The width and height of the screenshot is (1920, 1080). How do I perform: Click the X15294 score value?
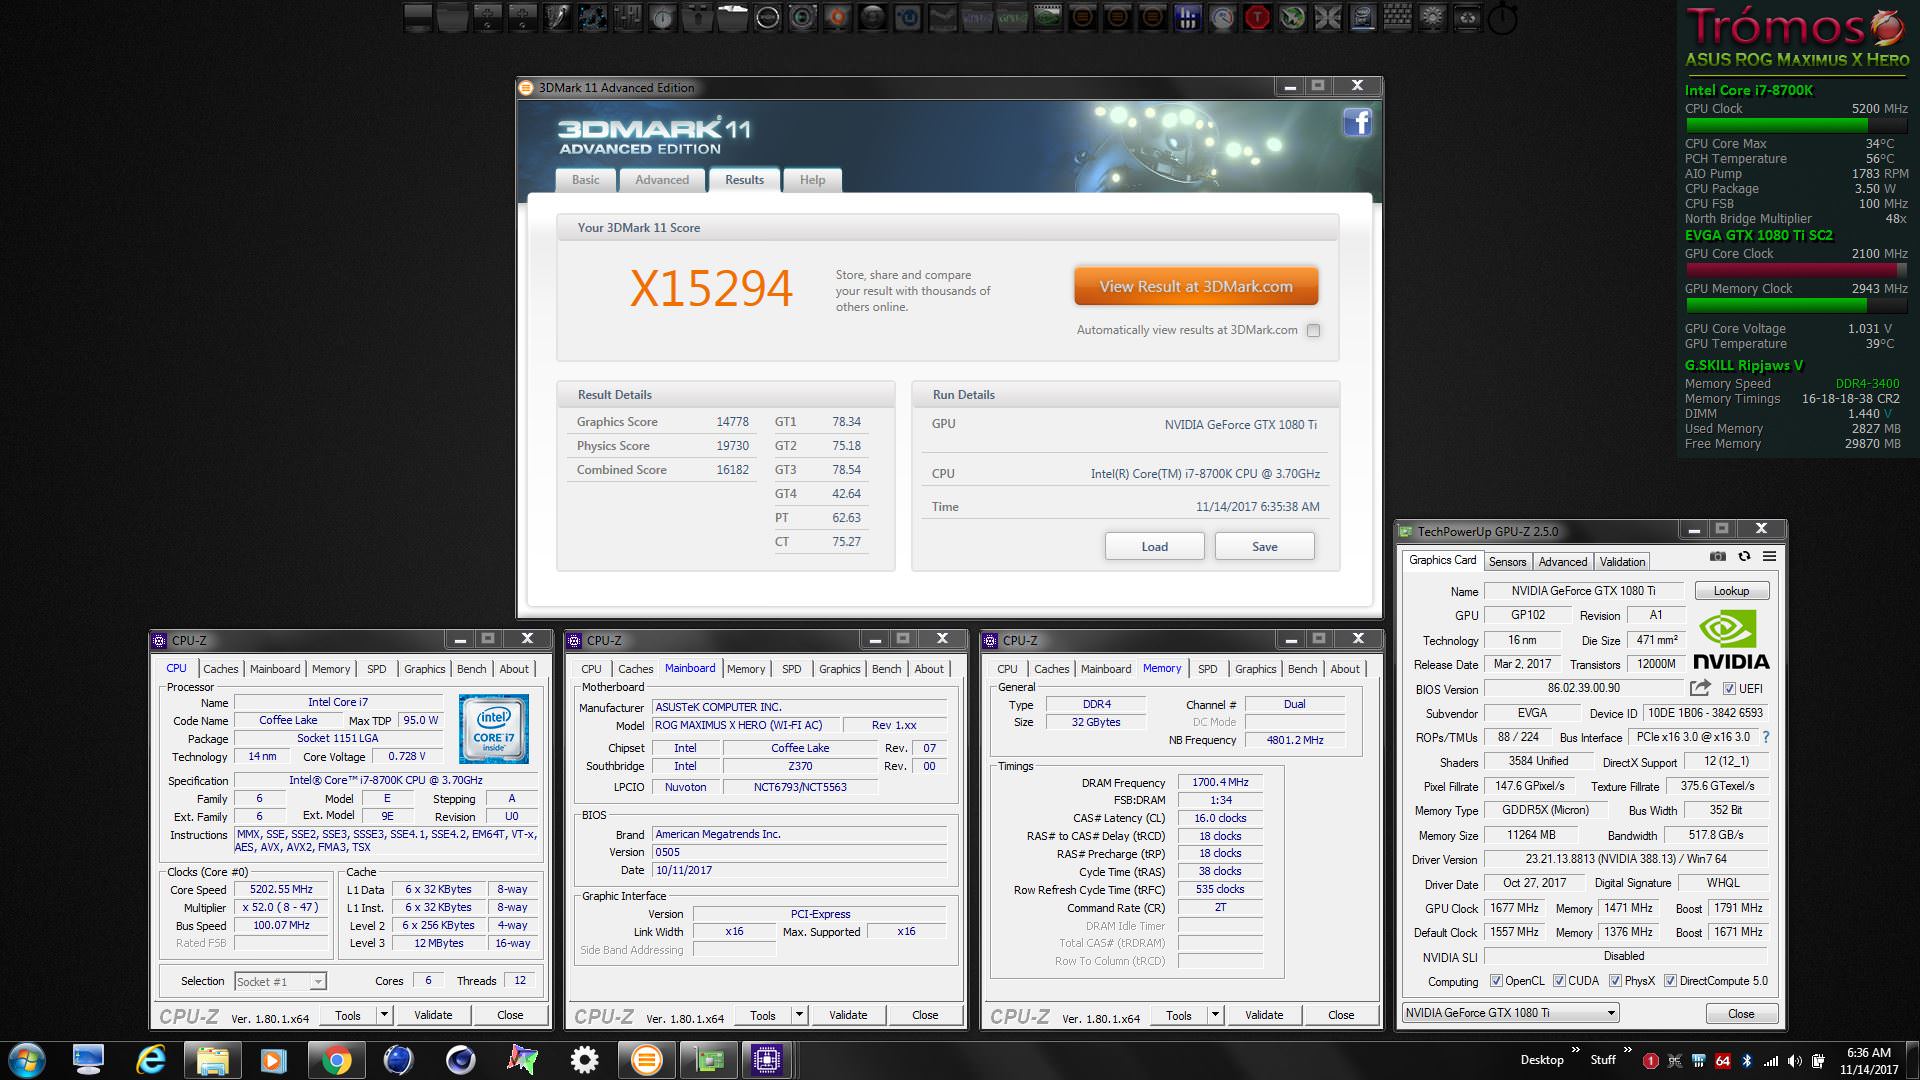[x=711, y=289]
